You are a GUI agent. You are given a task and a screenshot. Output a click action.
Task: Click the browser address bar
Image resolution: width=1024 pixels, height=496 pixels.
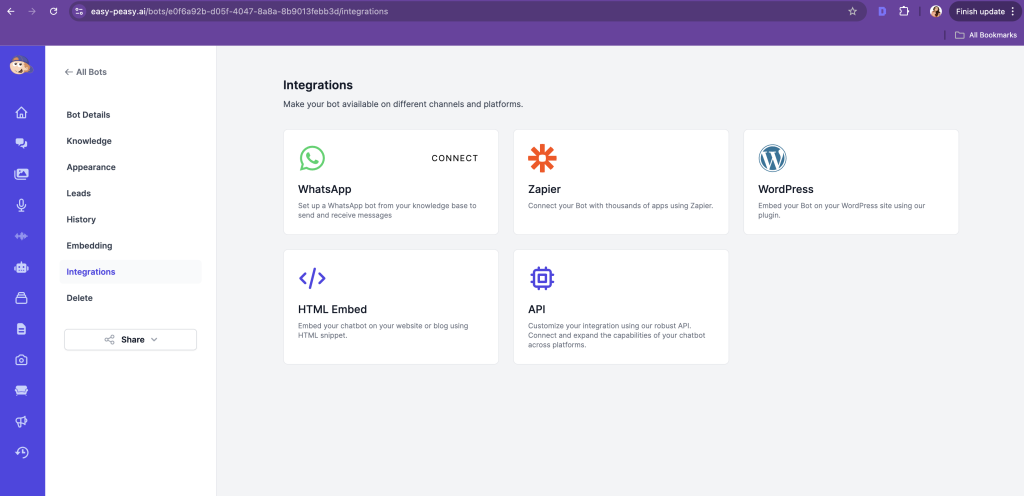coord(450,11)
